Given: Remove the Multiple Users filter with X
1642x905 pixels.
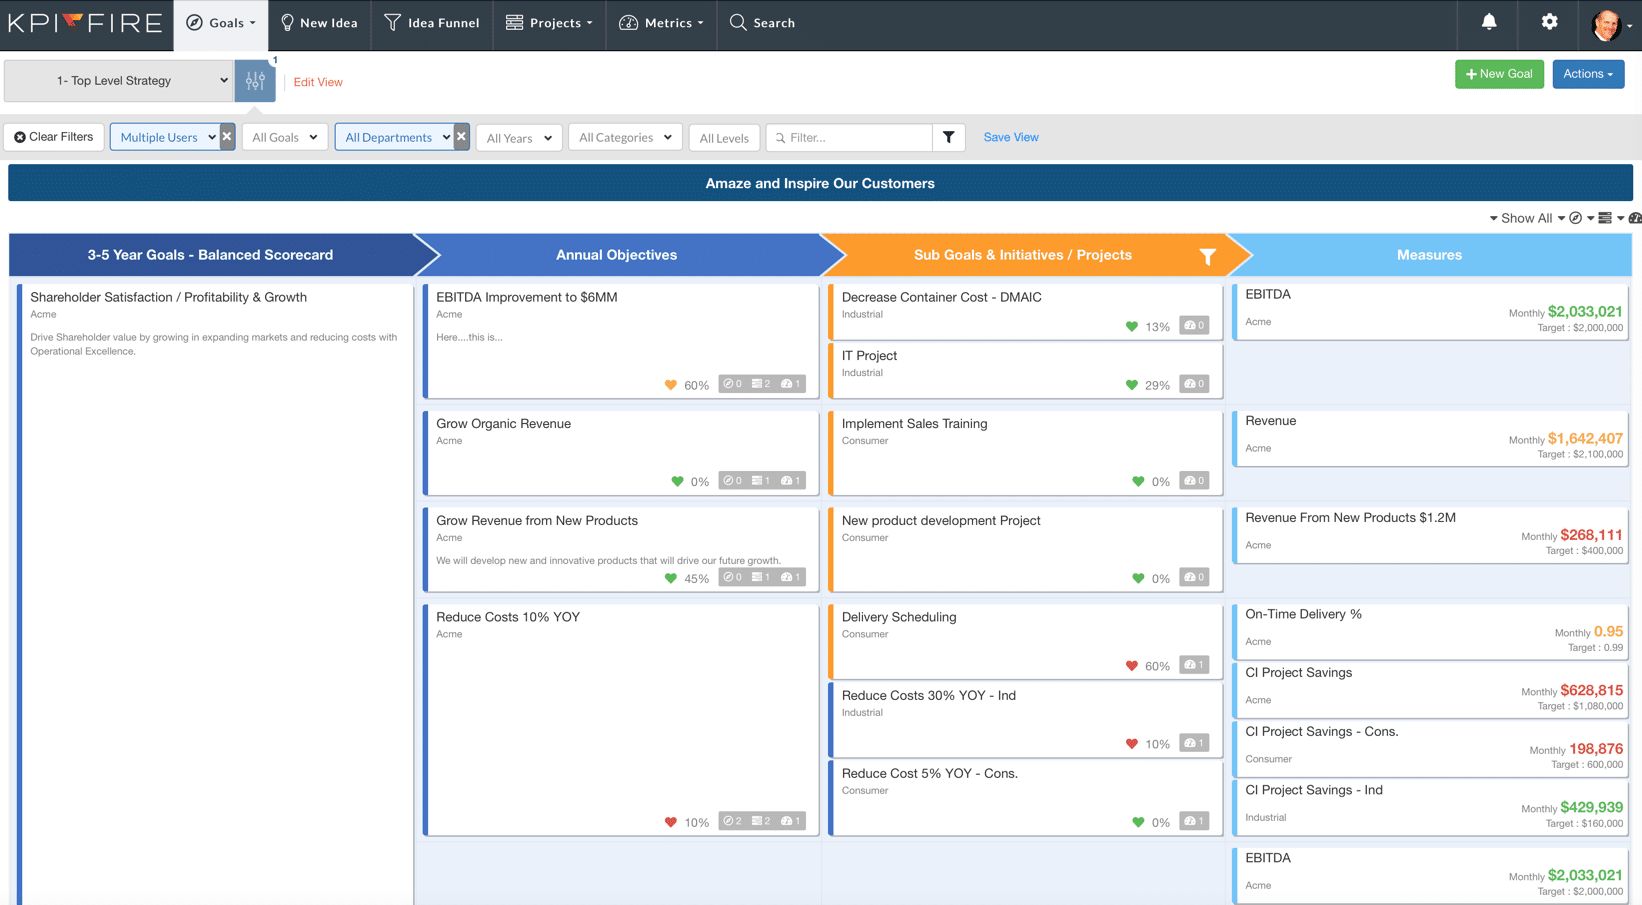Looking at the screenshot, I should [227, 137].
